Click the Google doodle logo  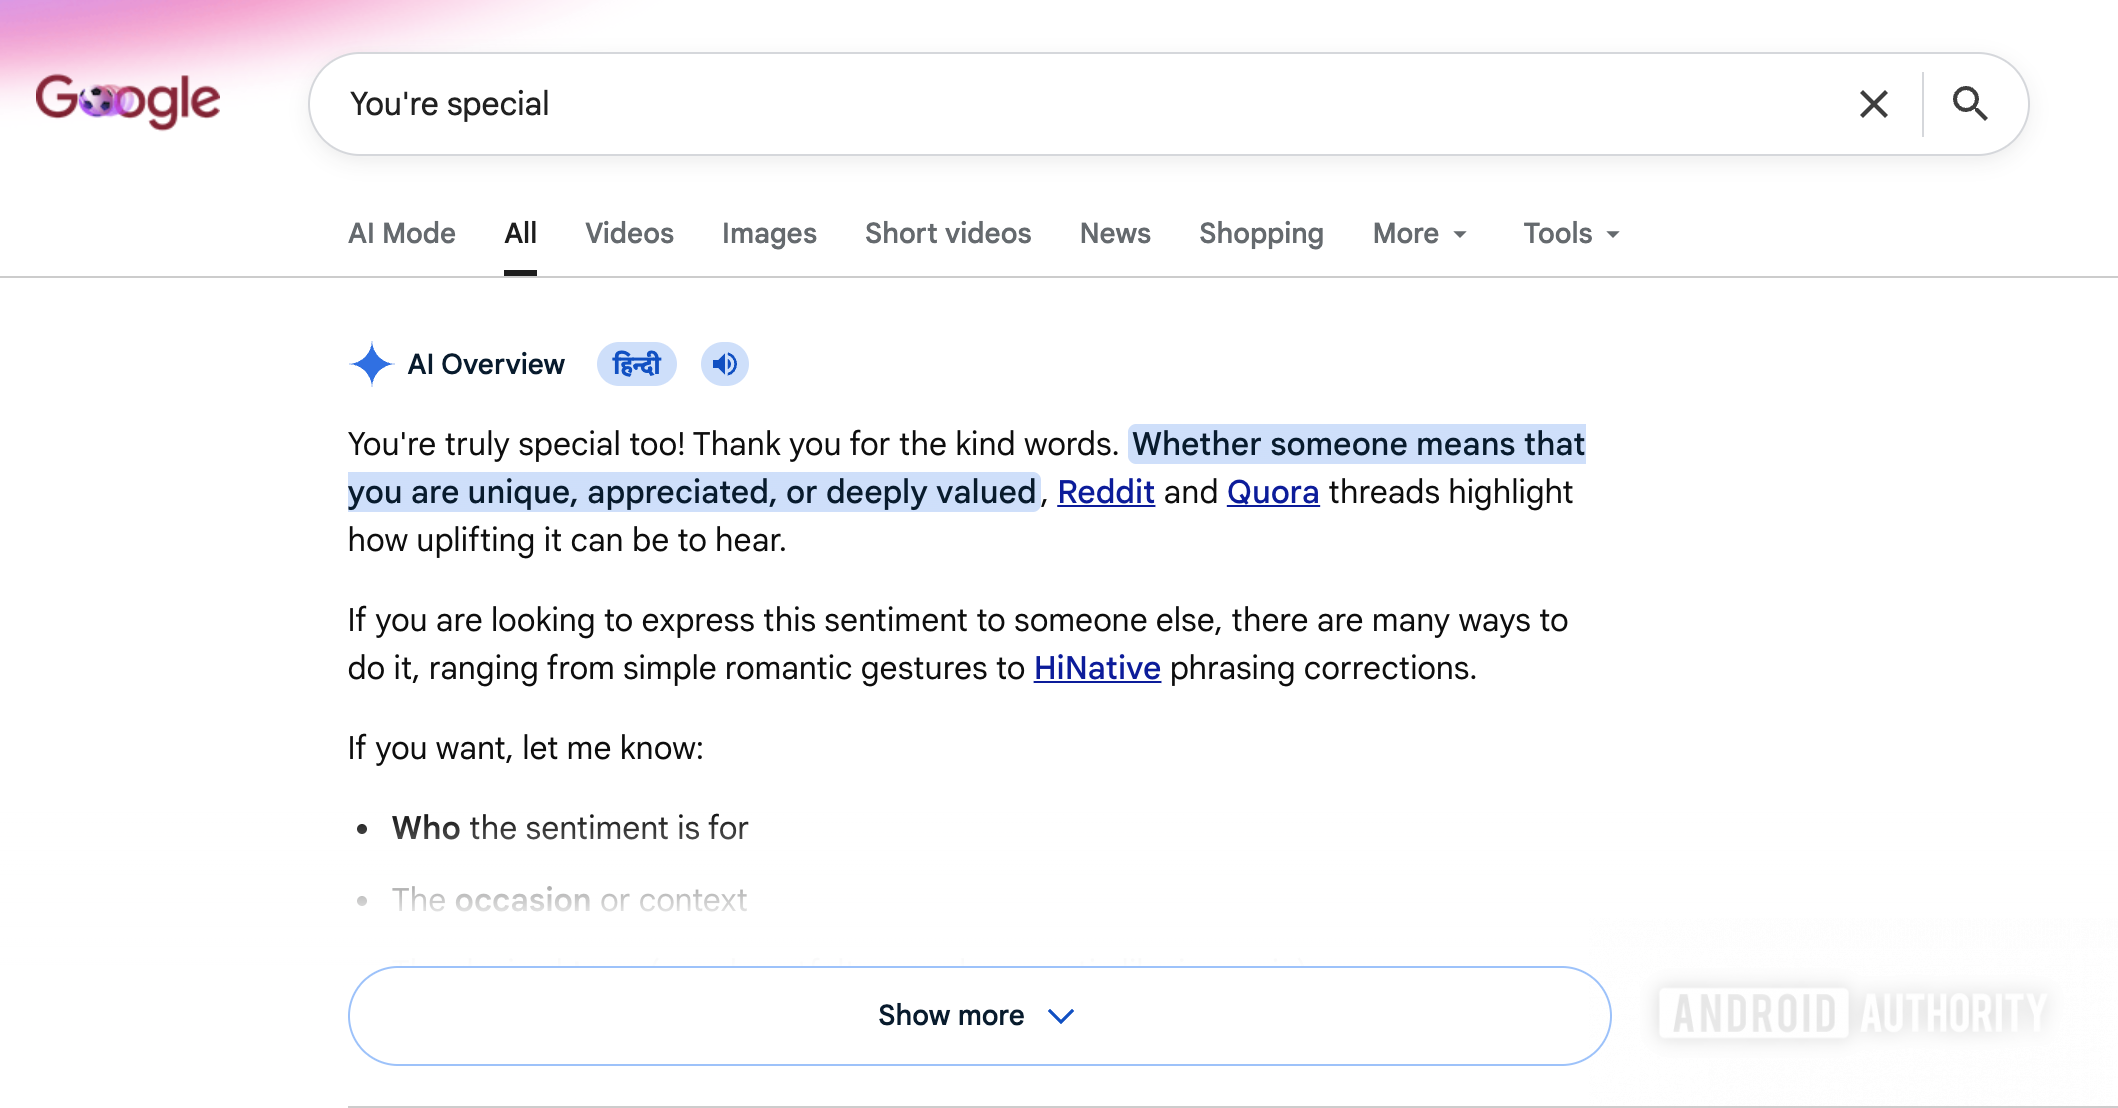point(127,101)
